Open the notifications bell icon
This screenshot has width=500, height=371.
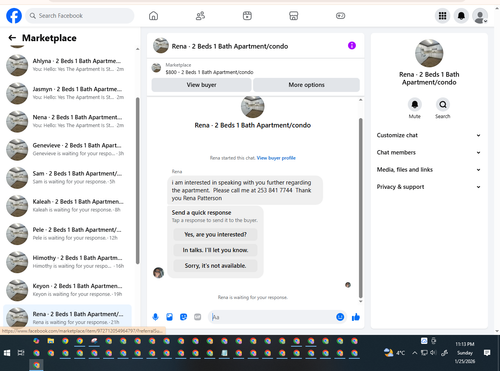pyautogui.click(x=461, y=16)
